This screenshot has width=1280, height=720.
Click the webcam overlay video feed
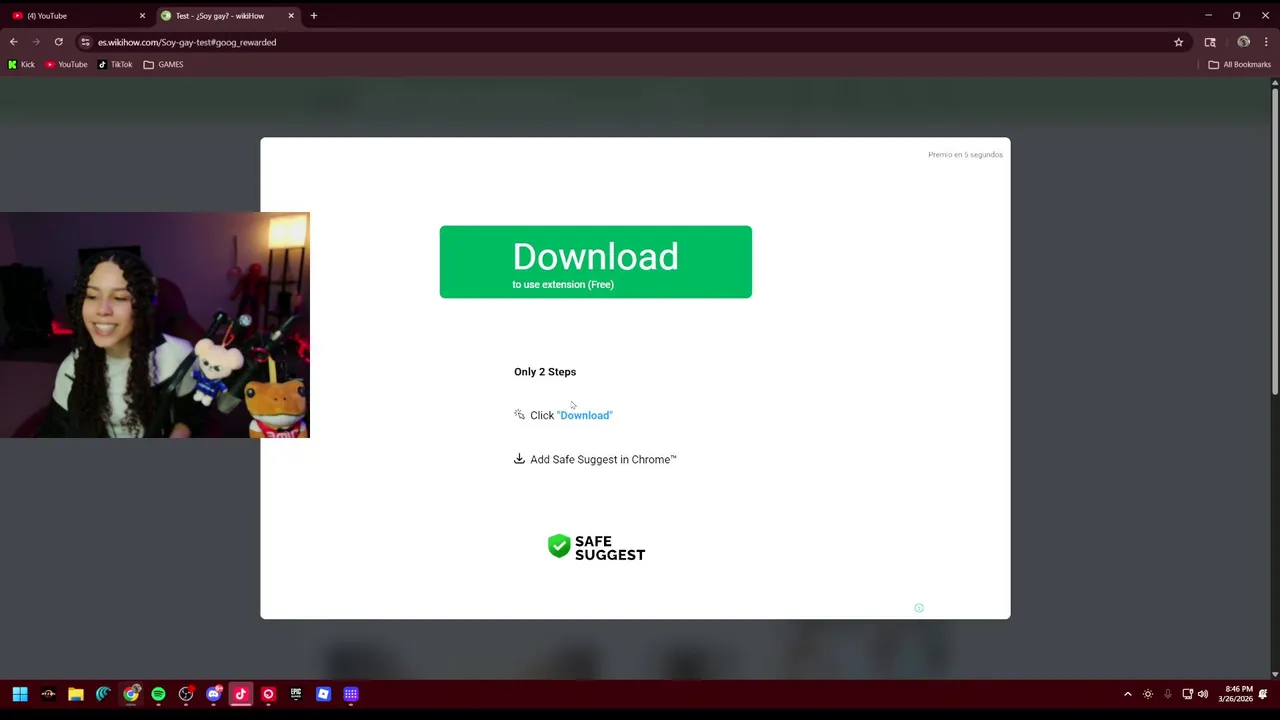155,325
